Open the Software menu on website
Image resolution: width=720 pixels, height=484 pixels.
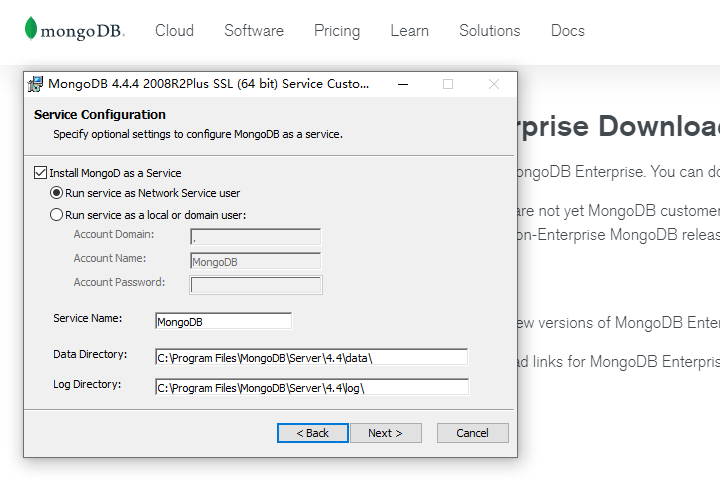(x=254, y=31)
